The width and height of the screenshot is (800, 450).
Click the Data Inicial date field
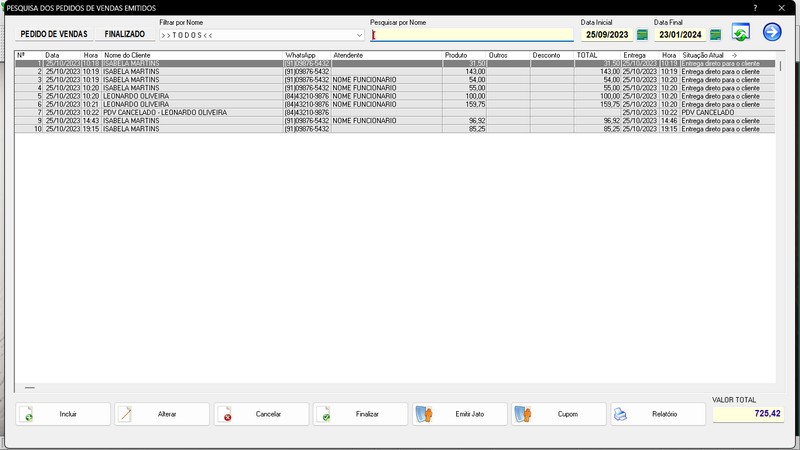(x=607, y=35)
